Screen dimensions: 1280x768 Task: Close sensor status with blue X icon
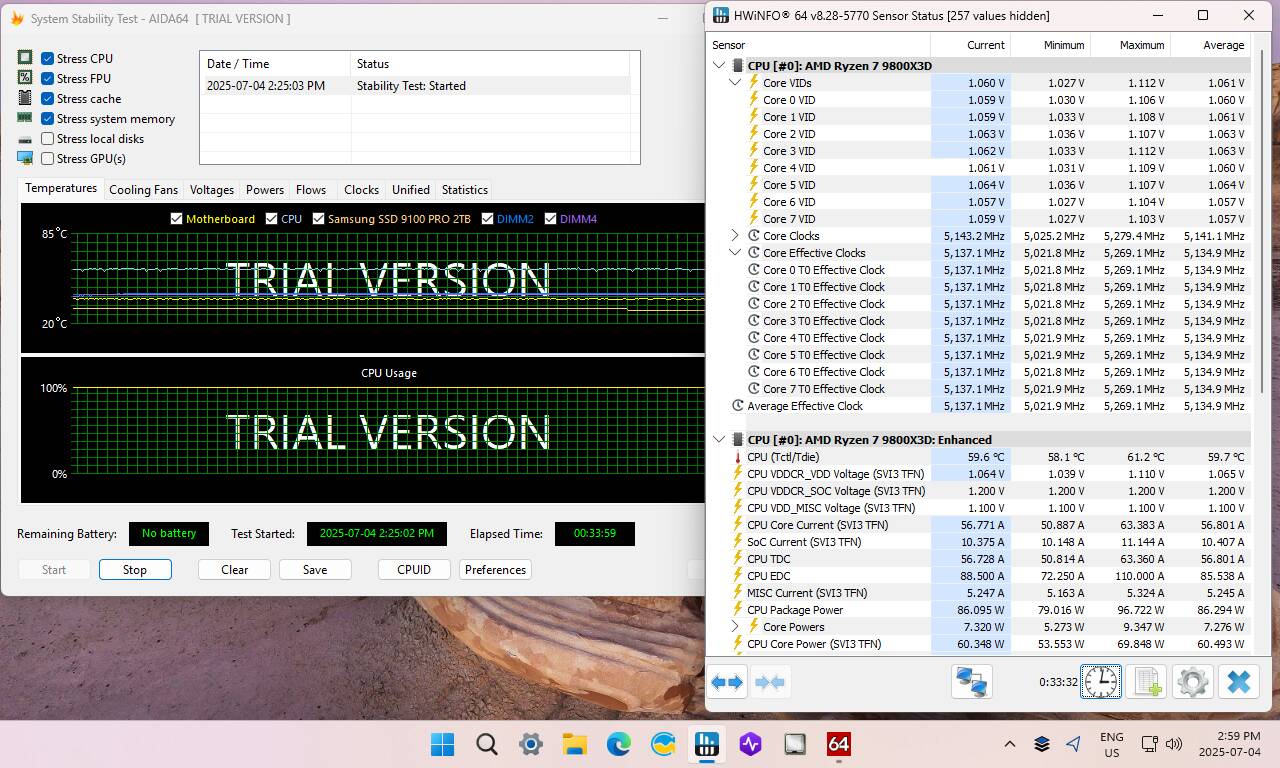pos(1238,683)
